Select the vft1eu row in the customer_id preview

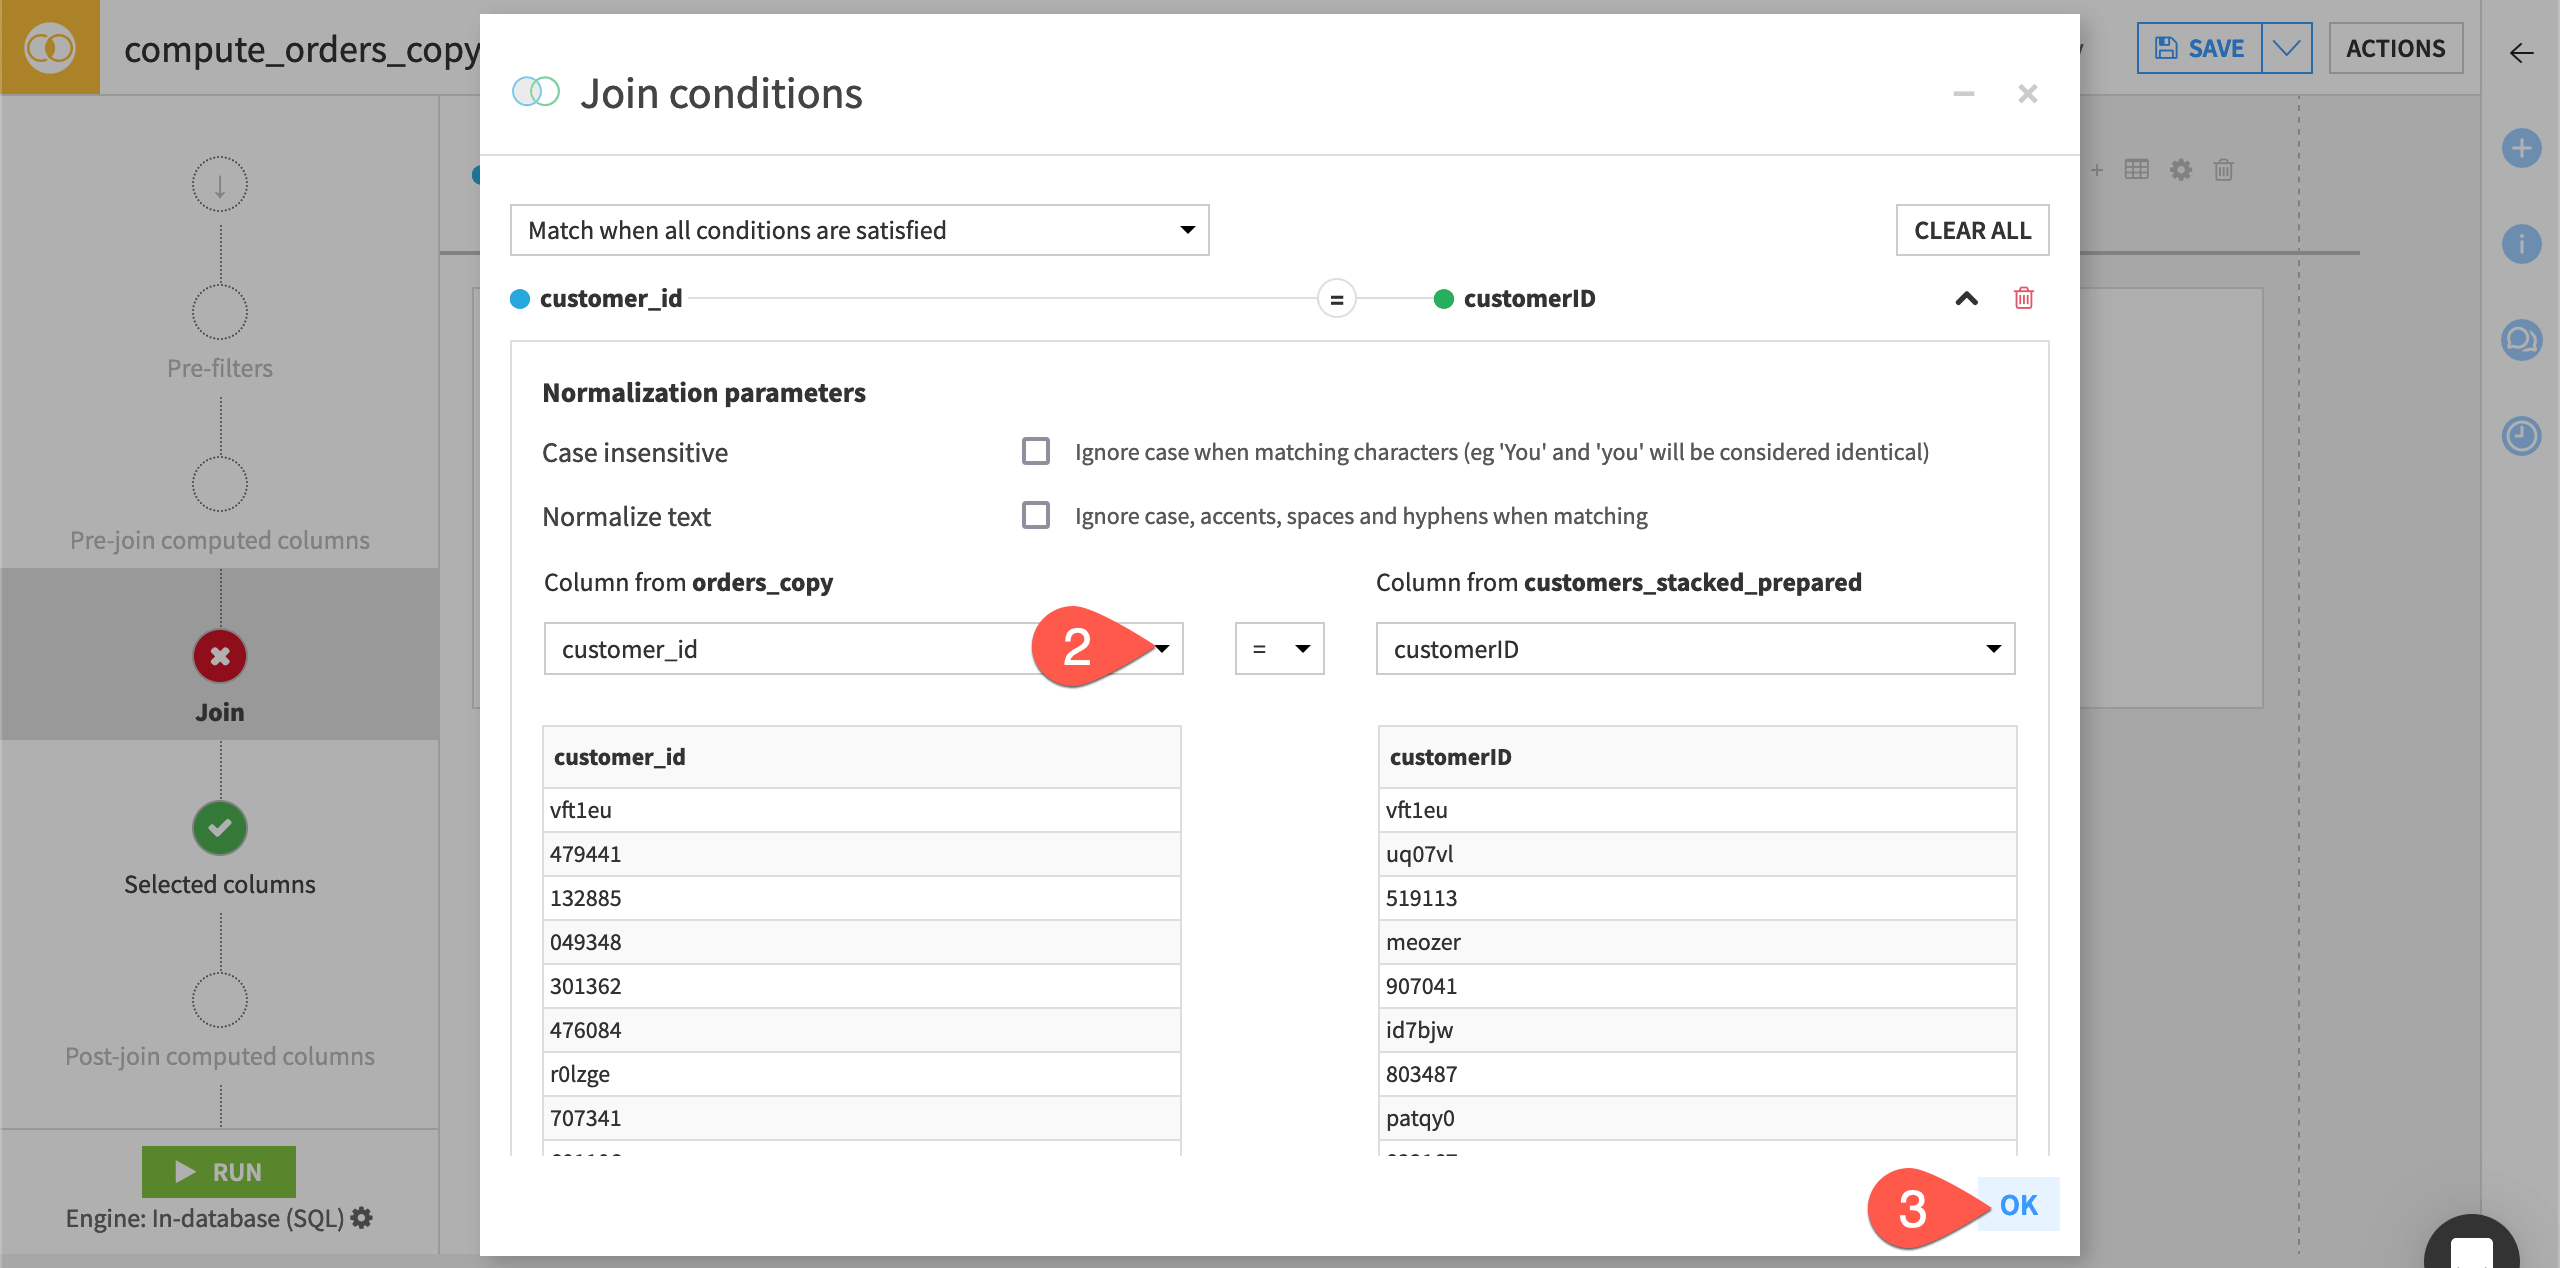(861, 810)
